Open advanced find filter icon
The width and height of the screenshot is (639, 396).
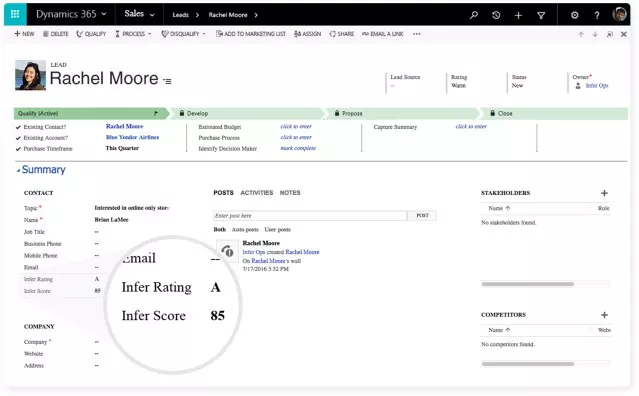point(541,15)
